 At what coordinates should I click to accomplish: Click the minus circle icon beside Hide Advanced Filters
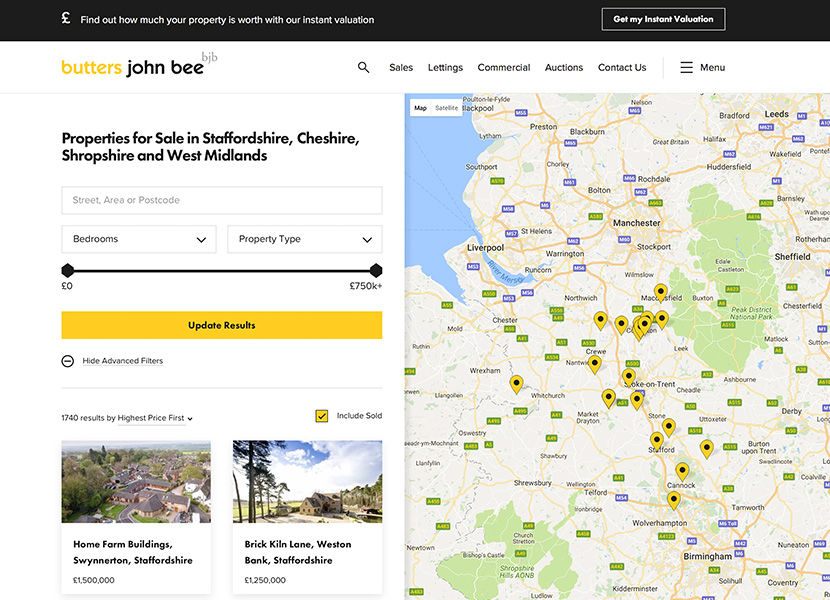click(68, 361)
